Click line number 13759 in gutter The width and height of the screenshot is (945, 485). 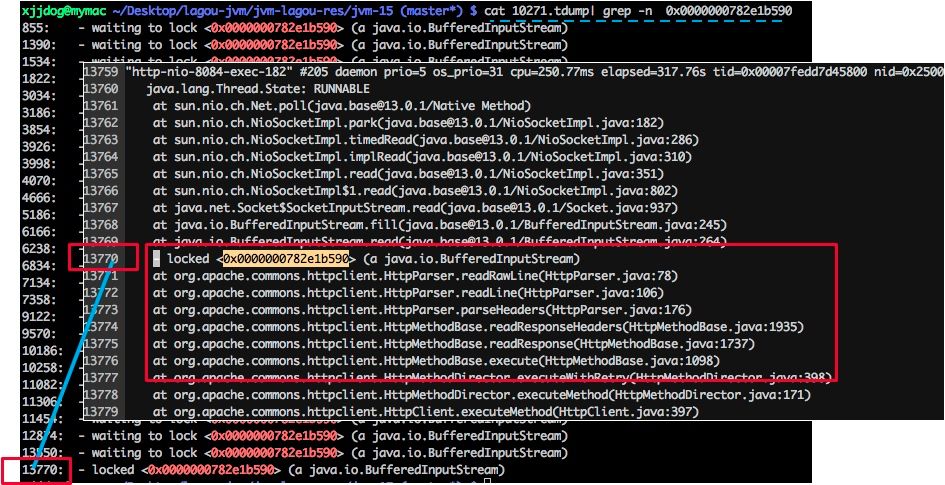101,71
